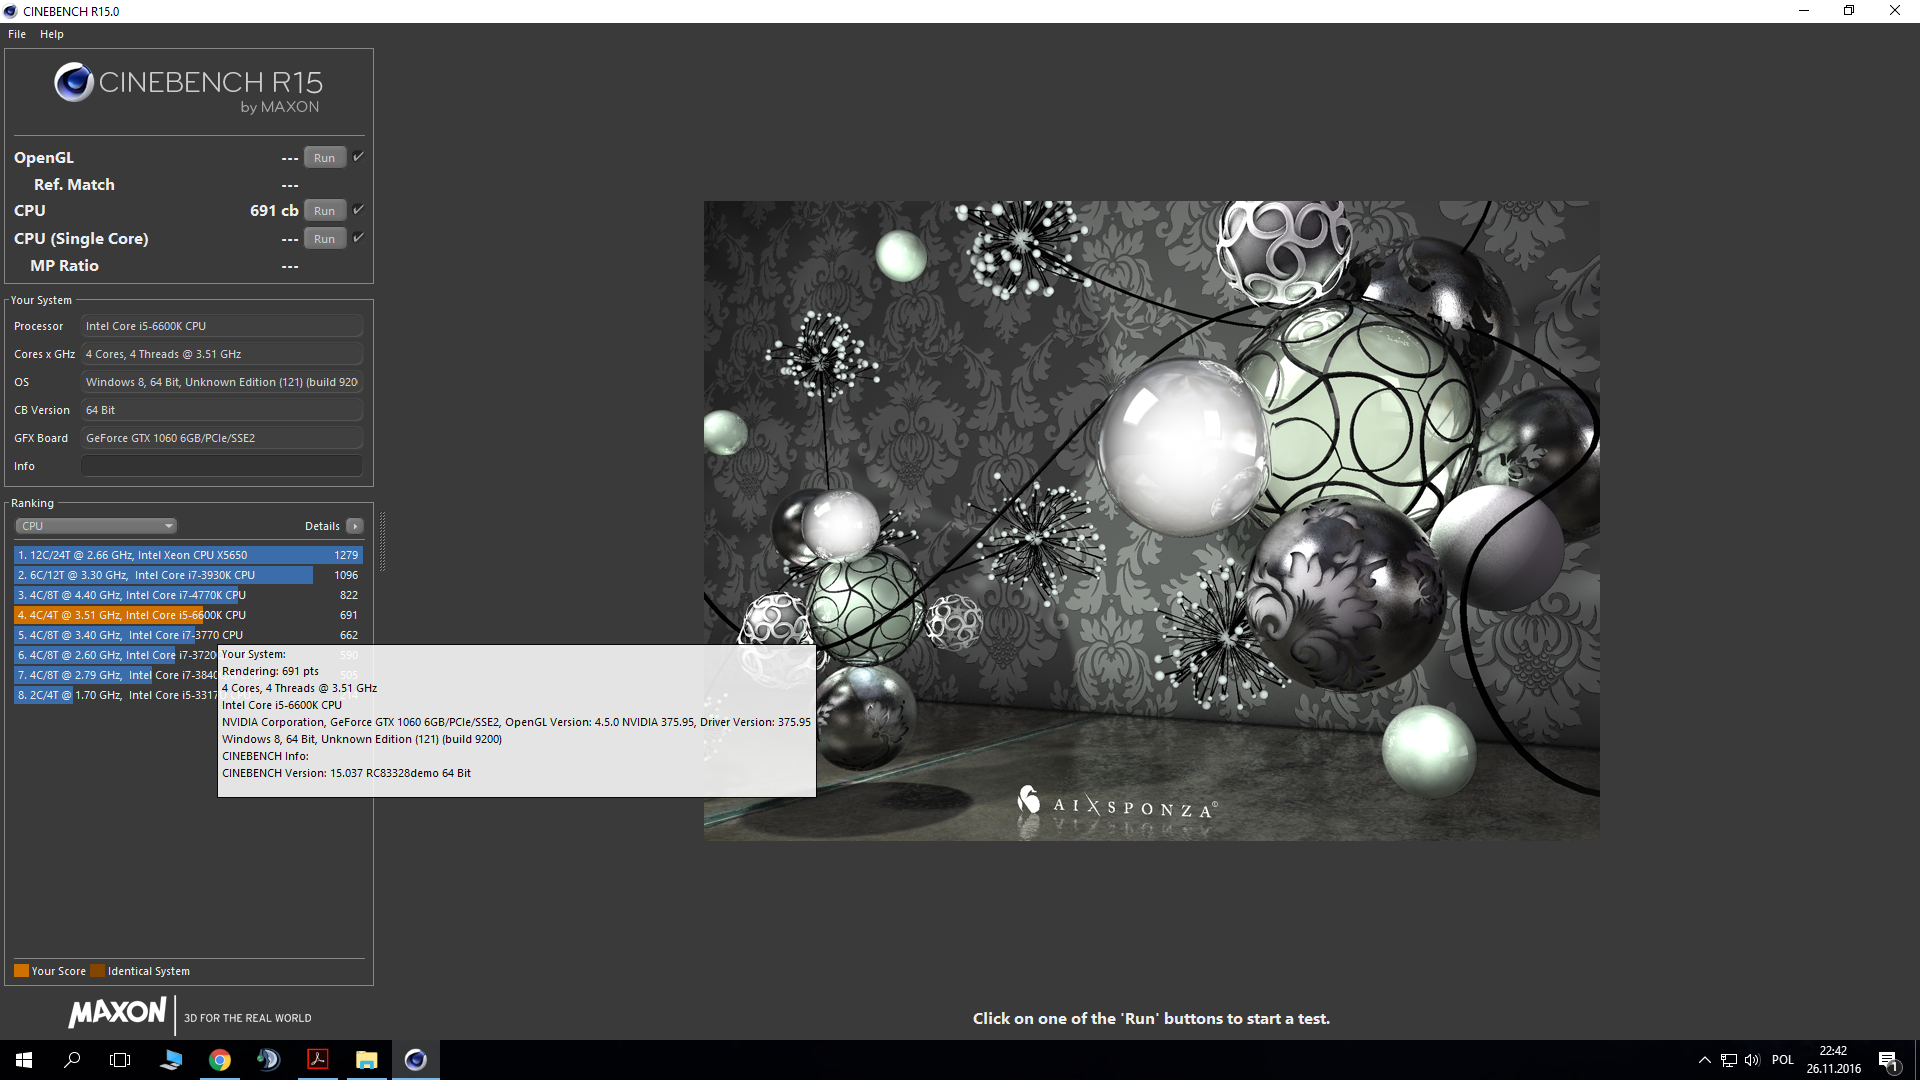Click the POL language indicator
Viewport: 1920px width, 1080px height.
pos(1783,1060)
